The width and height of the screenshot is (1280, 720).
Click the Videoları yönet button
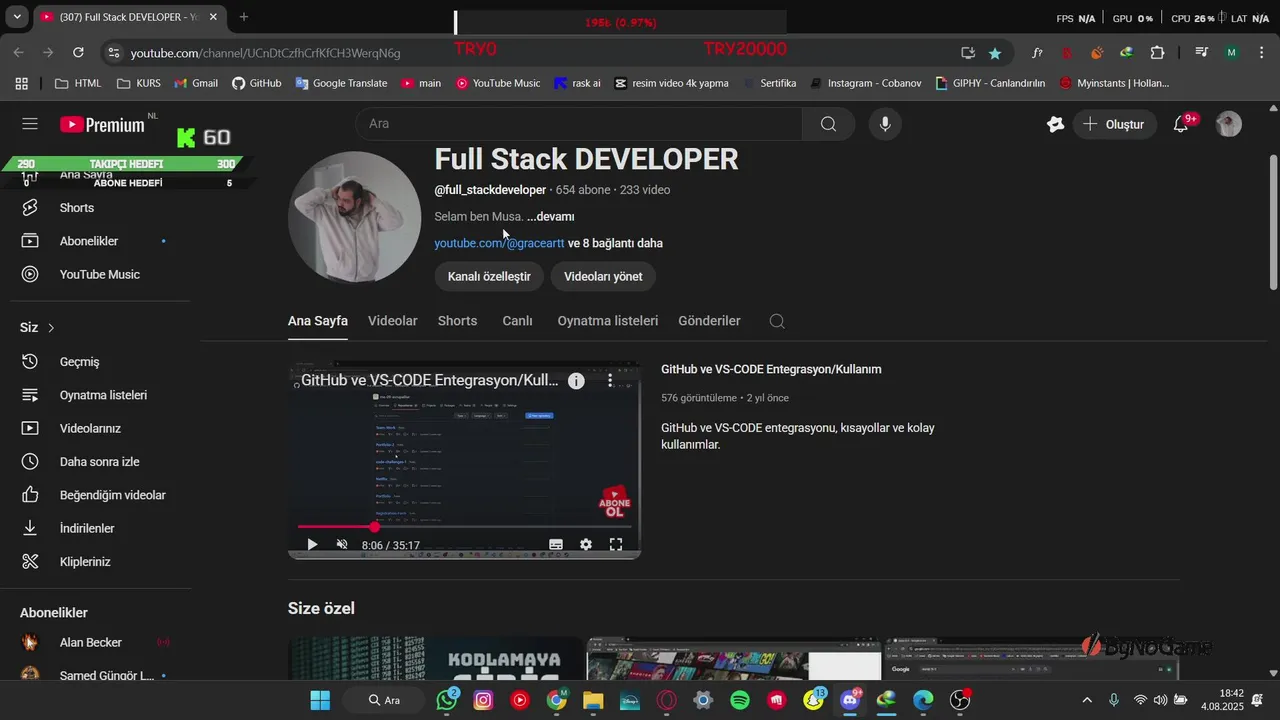[603, 276]
